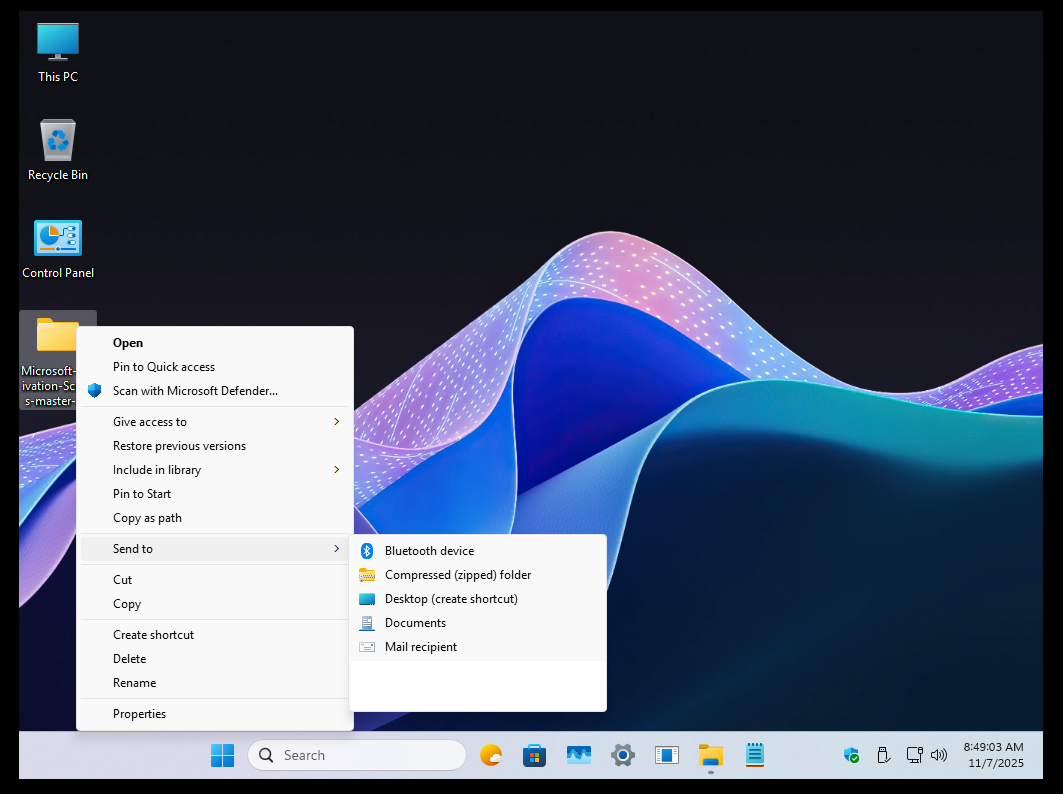Expand the Send to submenu arrow
Screen dimensions: 1063x794
click(336, 549)
